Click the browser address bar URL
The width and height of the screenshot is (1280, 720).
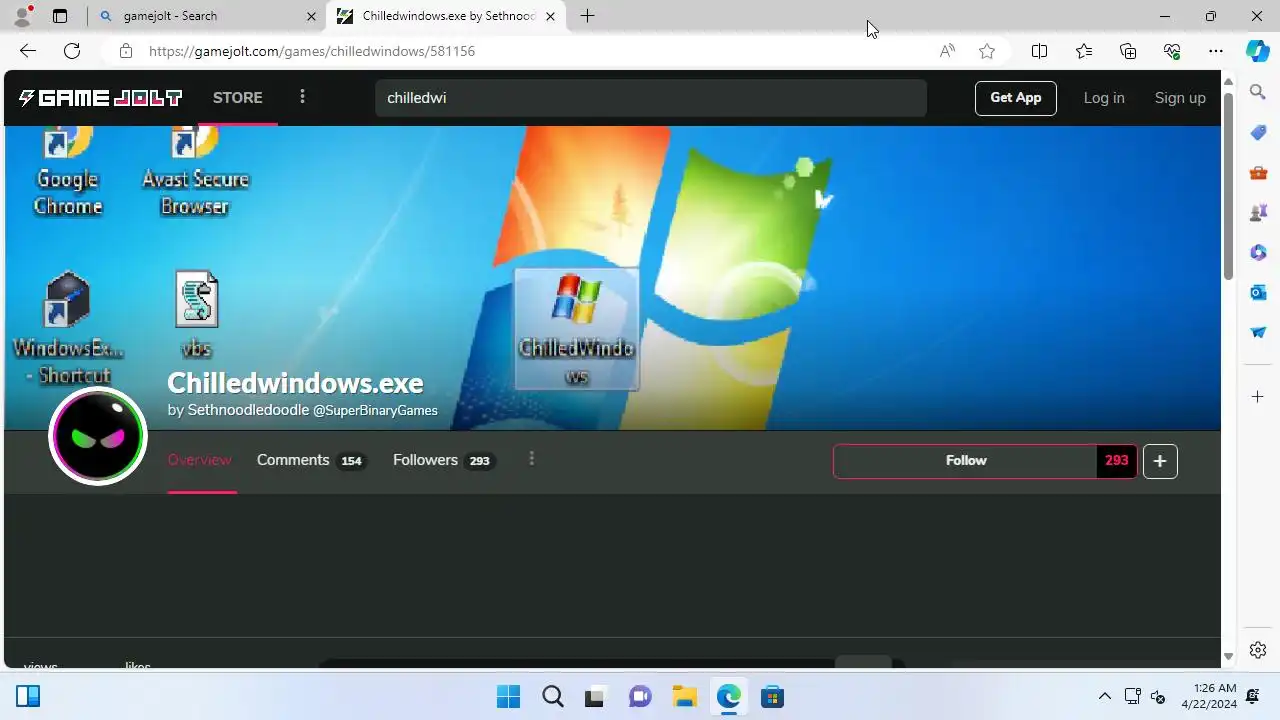pyautogui.click(x=312, y=51)
